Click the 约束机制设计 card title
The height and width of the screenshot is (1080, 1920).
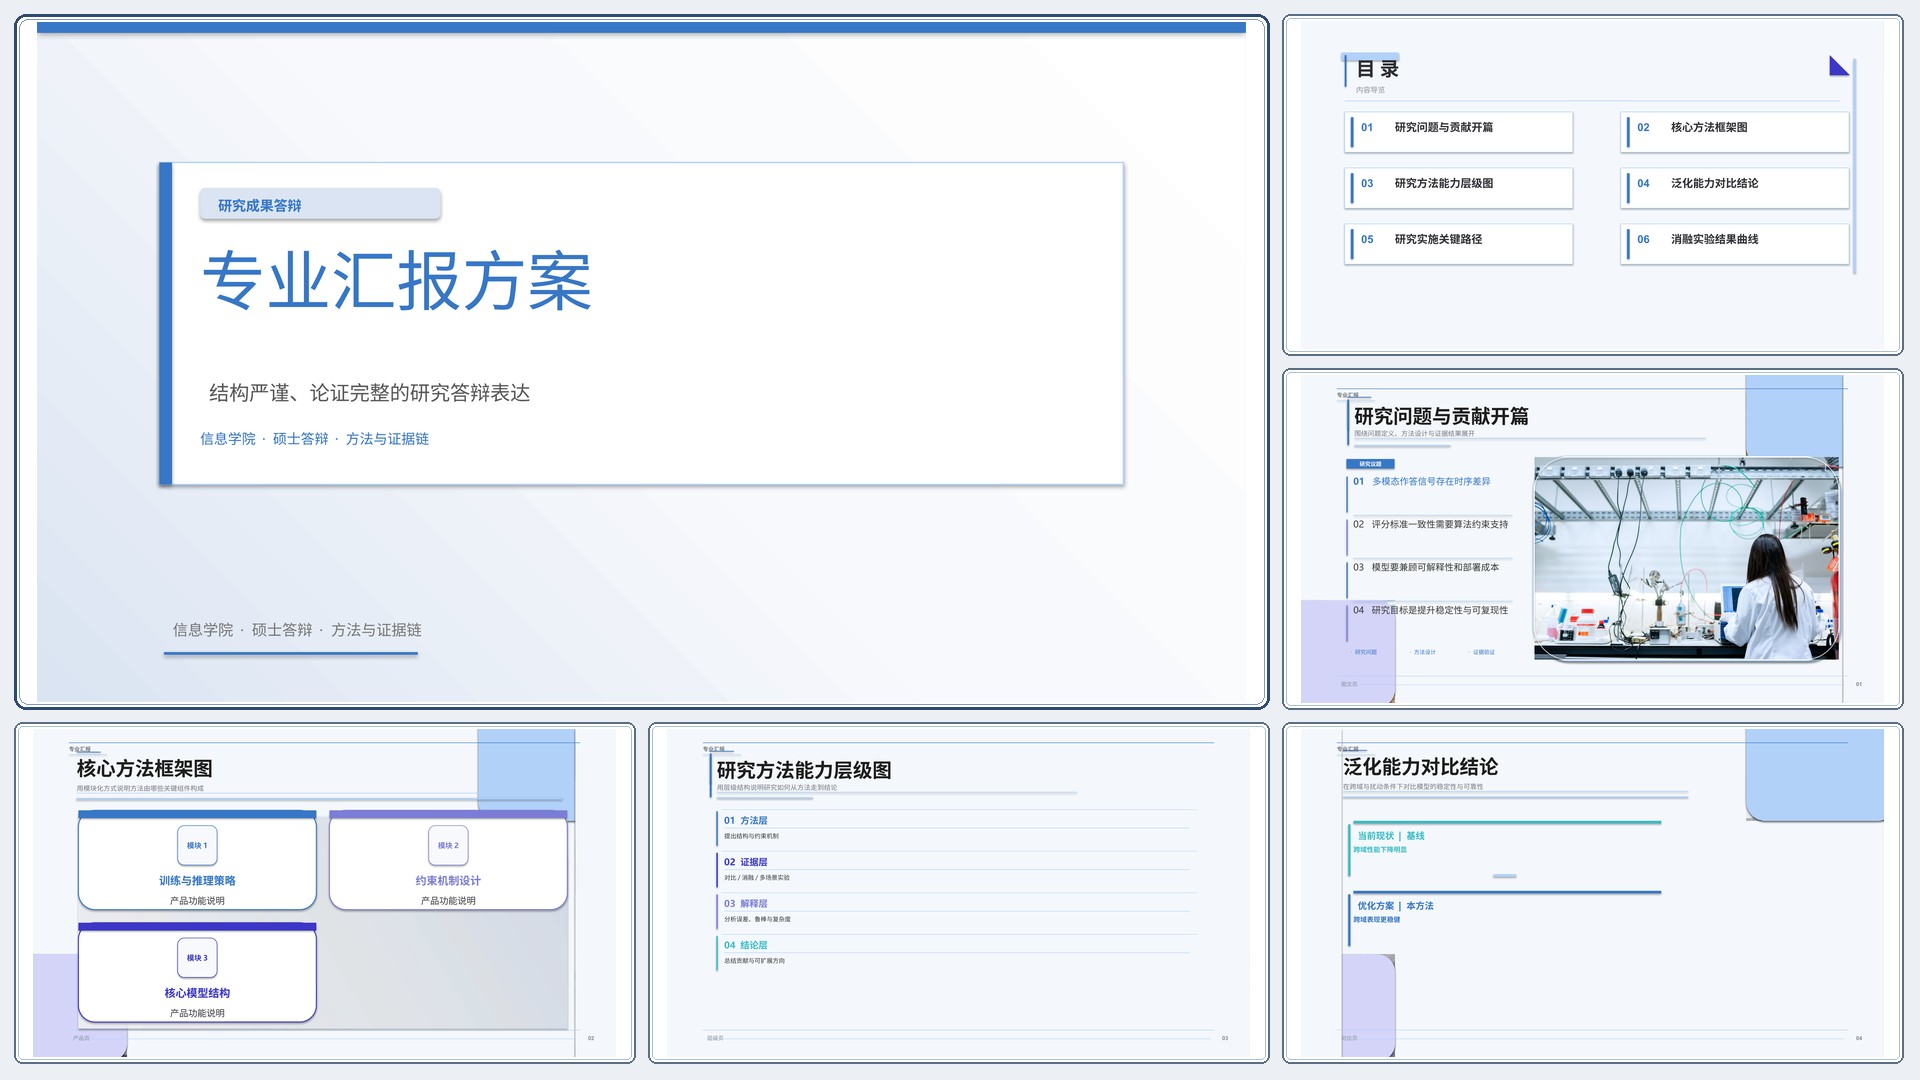pos(448,881)
